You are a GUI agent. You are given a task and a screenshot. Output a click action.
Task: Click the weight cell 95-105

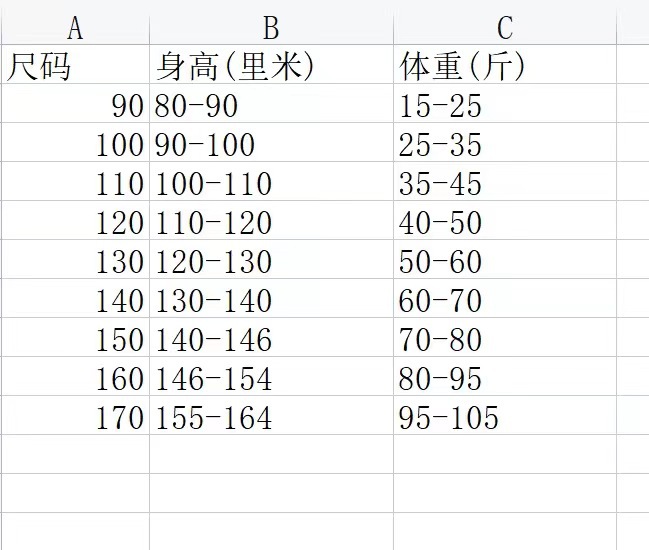pos(504,417)
